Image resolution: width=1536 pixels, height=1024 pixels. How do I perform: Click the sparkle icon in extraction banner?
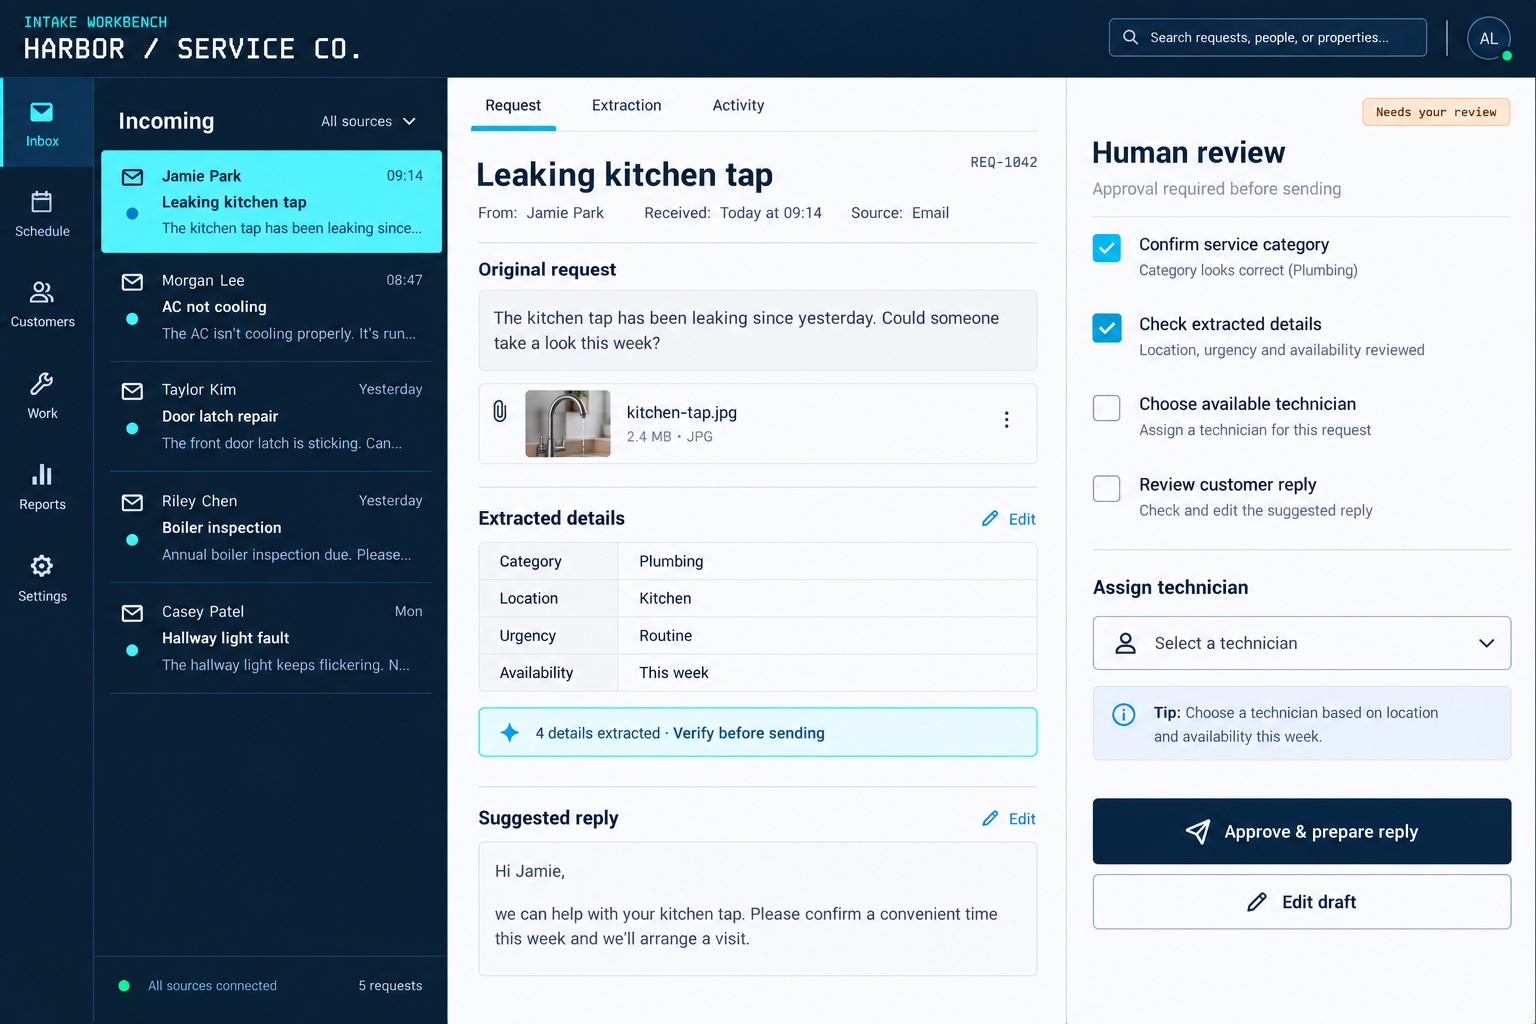(x=509, y=733)
